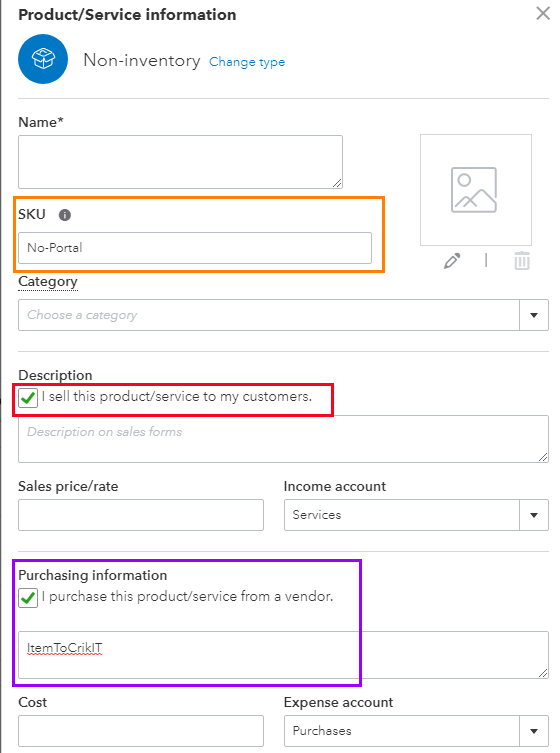Click purchasing description field with ItemToCrikIT

(283, 655)
